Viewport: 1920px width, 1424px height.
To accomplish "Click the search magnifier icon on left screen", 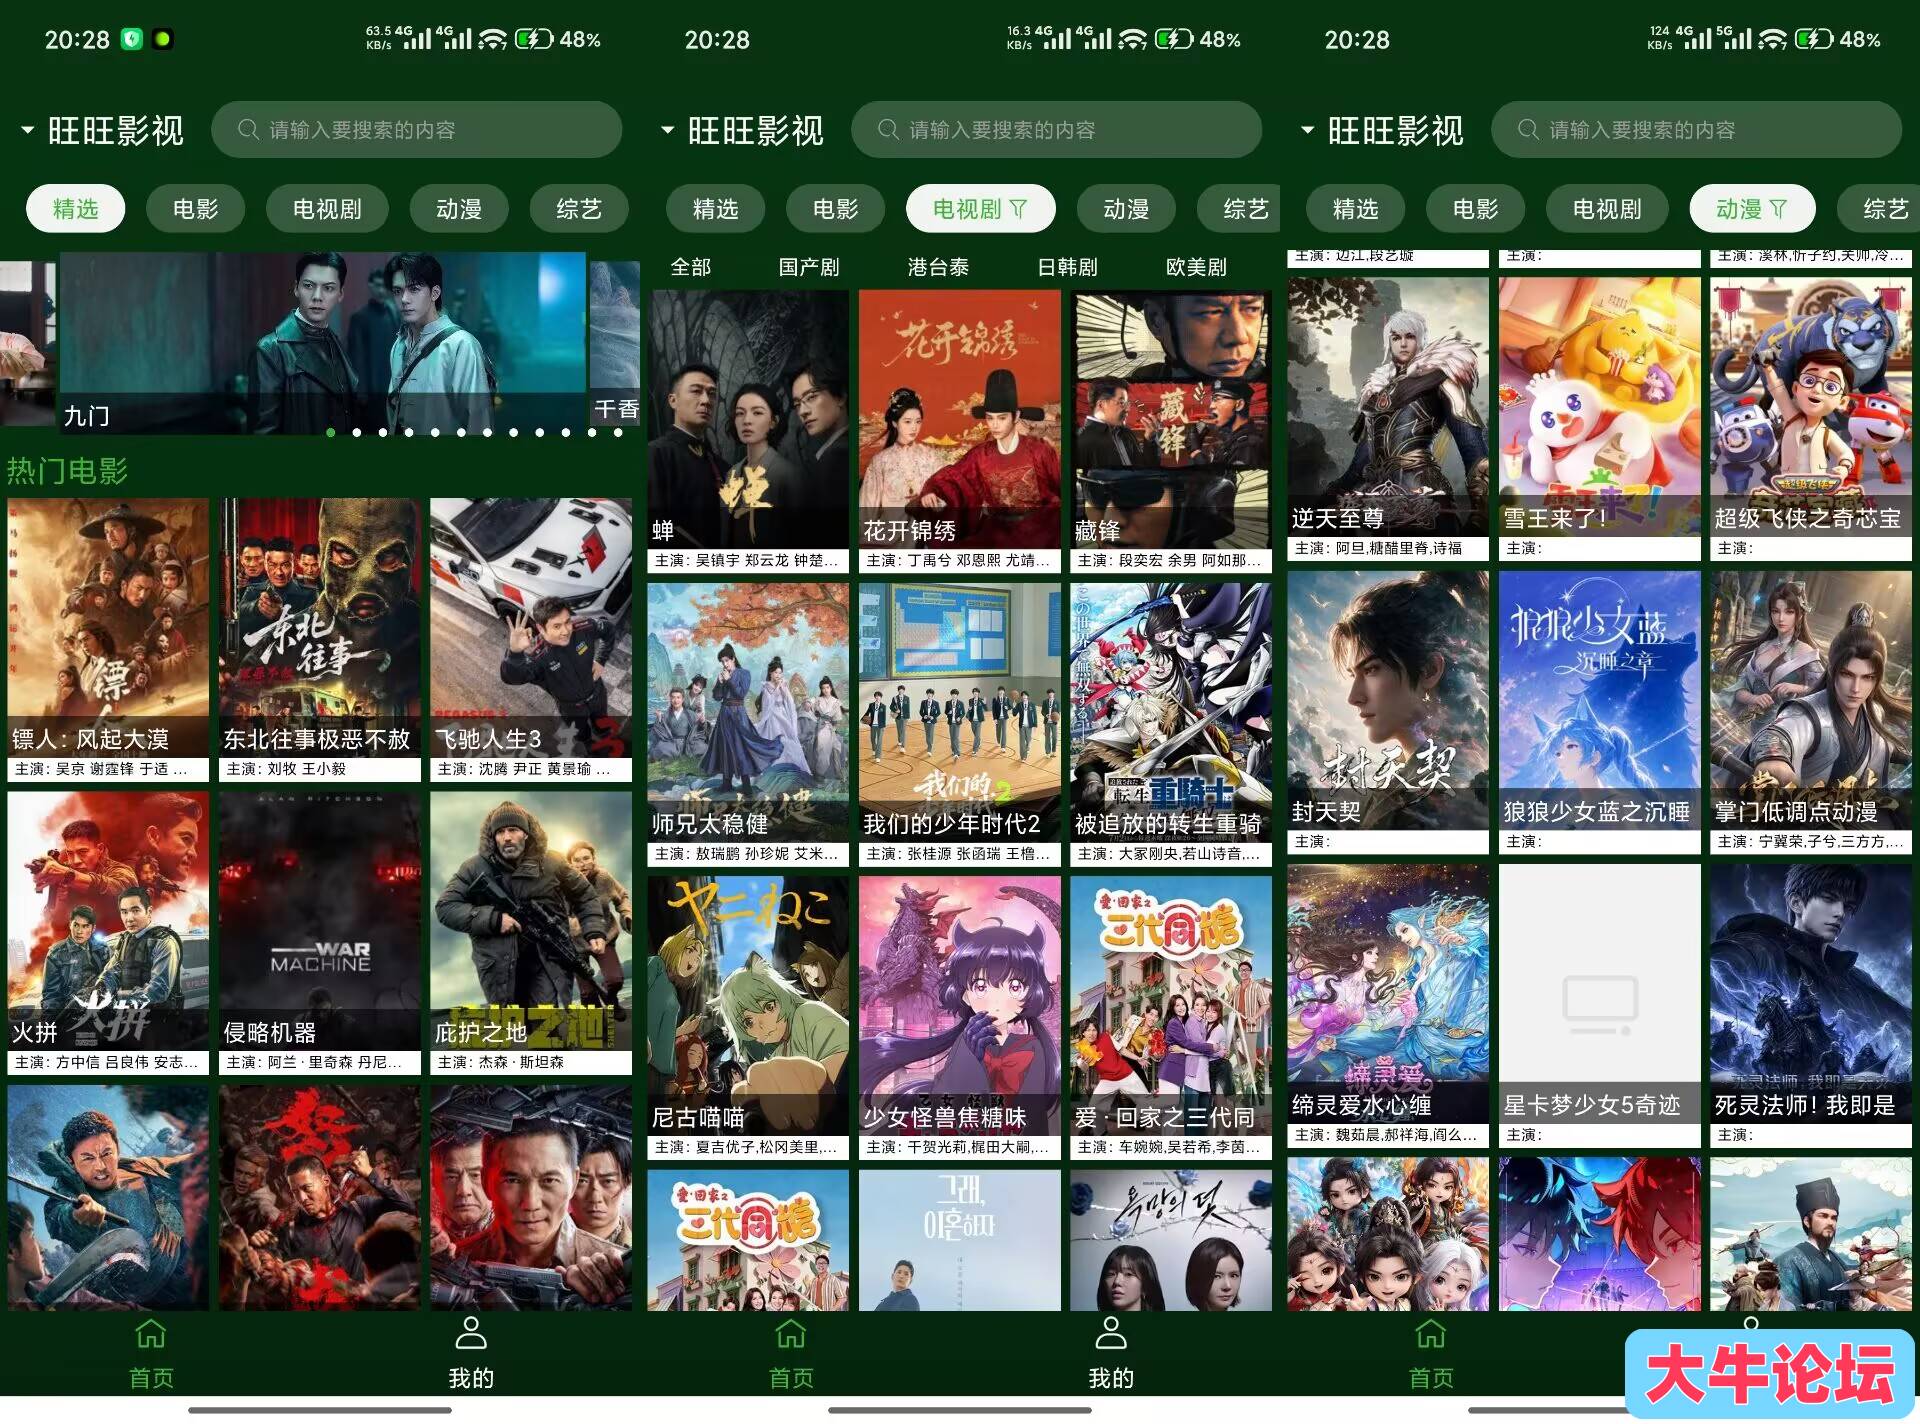I will tap(248, 130).
